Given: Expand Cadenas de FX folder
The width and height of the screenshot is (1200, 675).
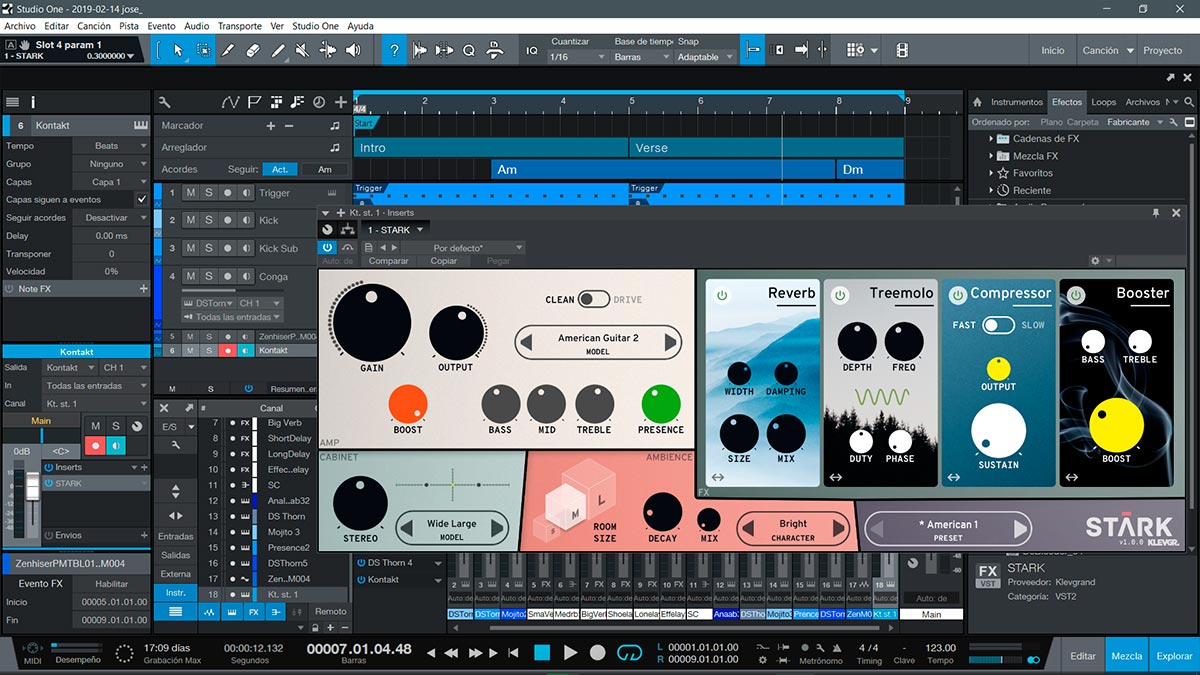Looking at the screenshot, I should (991, 139).
